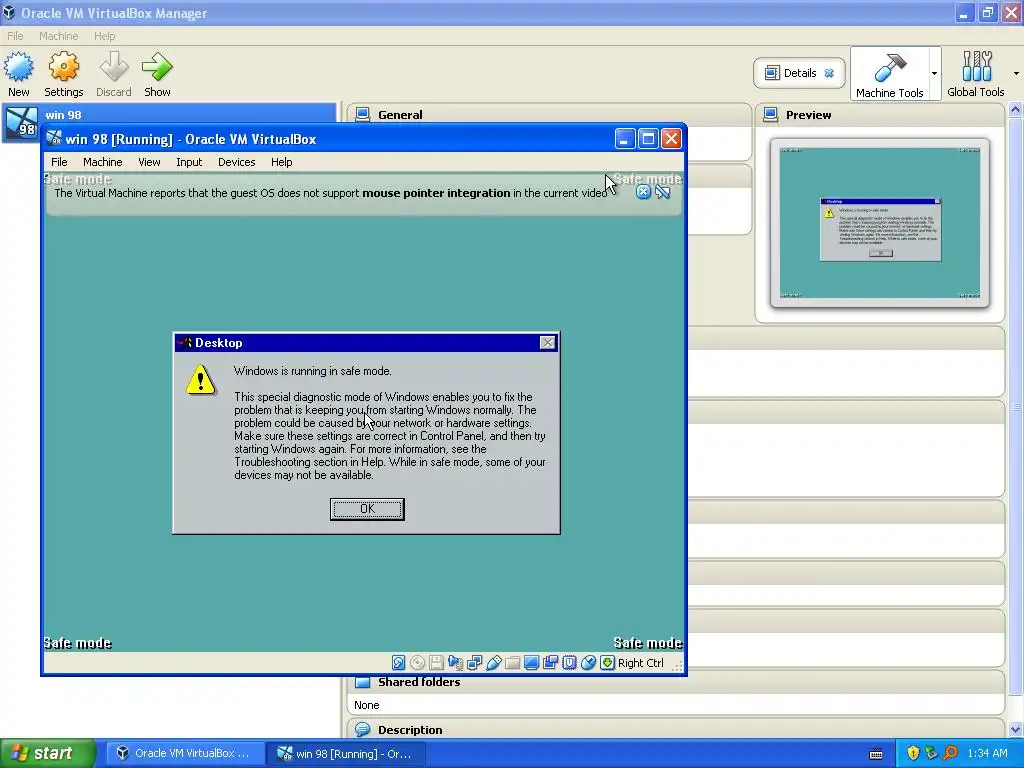1024x768 pixels.
Task: Click the CPU virtualization status icon
Action: click(x=569, y=663)
